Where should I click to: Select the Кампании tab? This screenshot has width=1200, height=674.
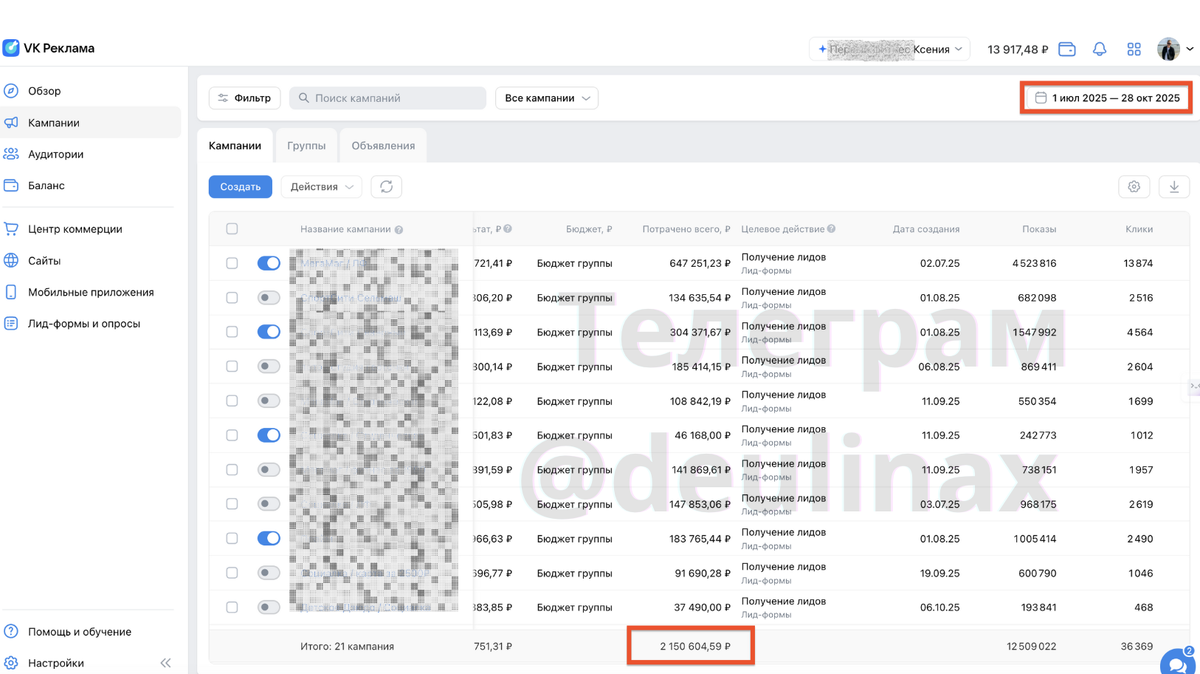(x=235, y=146)
